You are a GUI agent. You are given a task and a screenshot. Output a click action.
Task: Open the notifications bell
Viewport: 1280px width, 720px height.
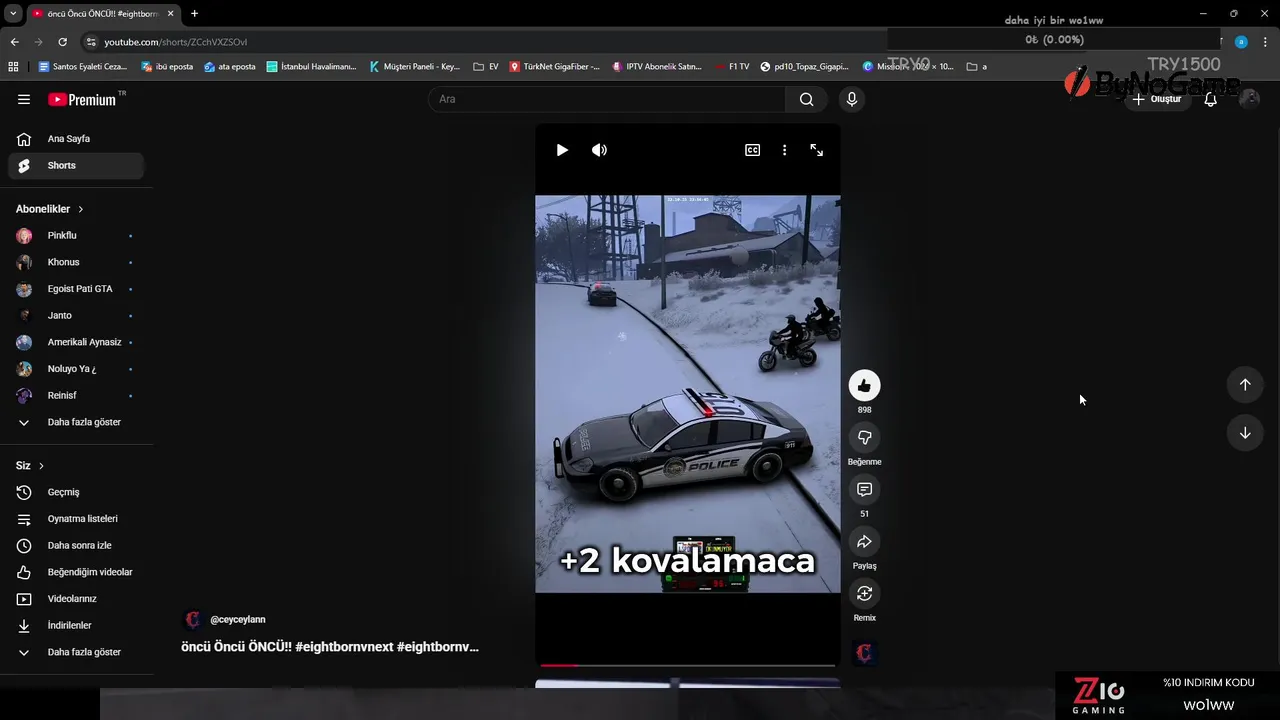pos(1210,99)
